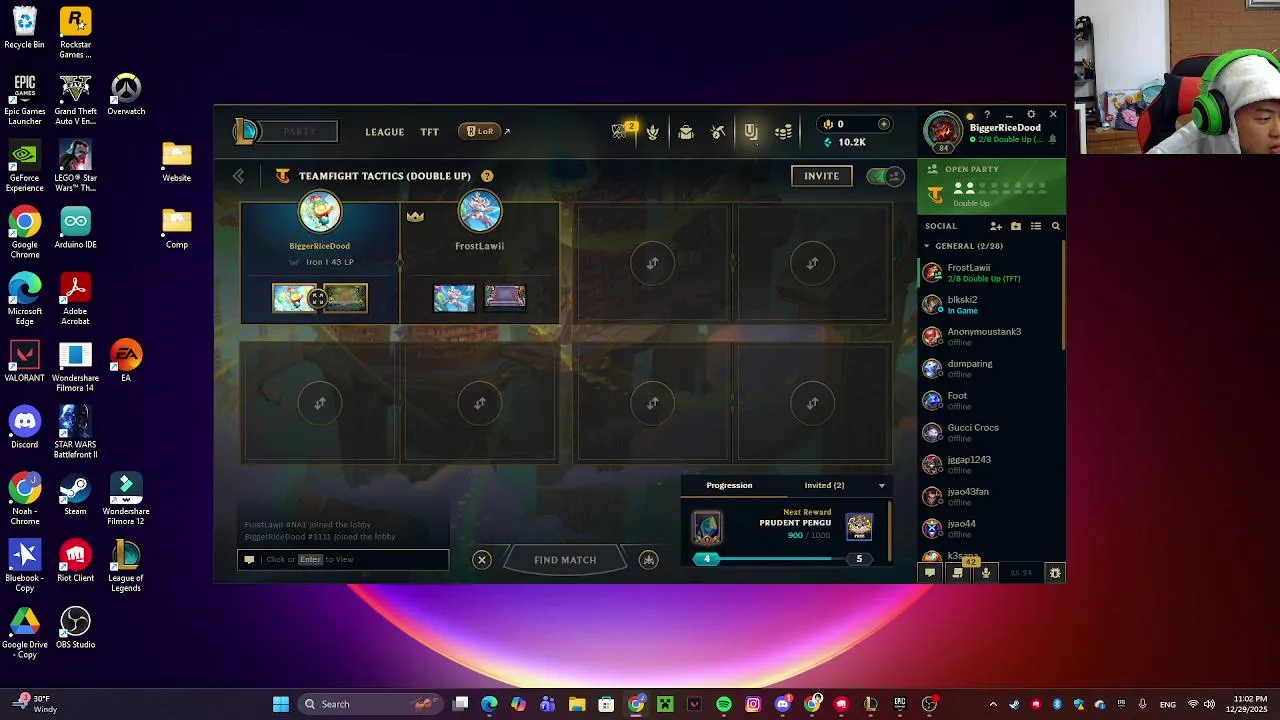Image resolution: width=1280 pixels, height=720 pixels.
Task: Open the LoR launcher link
Action: coord(485,131)
